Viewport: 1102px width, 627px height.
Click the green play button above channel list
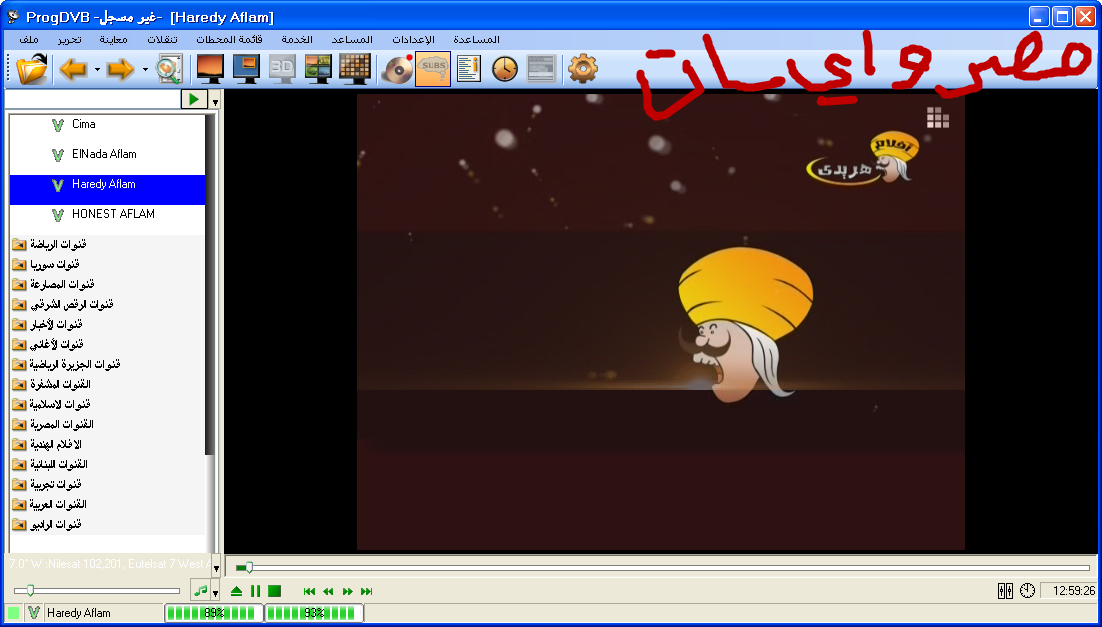(194, 100)
